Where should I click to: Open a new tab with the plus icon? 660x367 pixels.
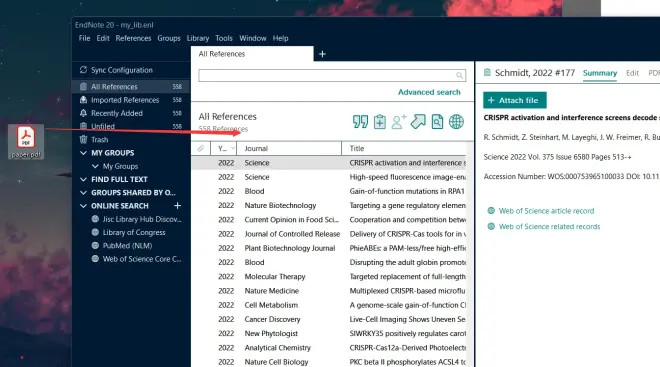[322, 54]
